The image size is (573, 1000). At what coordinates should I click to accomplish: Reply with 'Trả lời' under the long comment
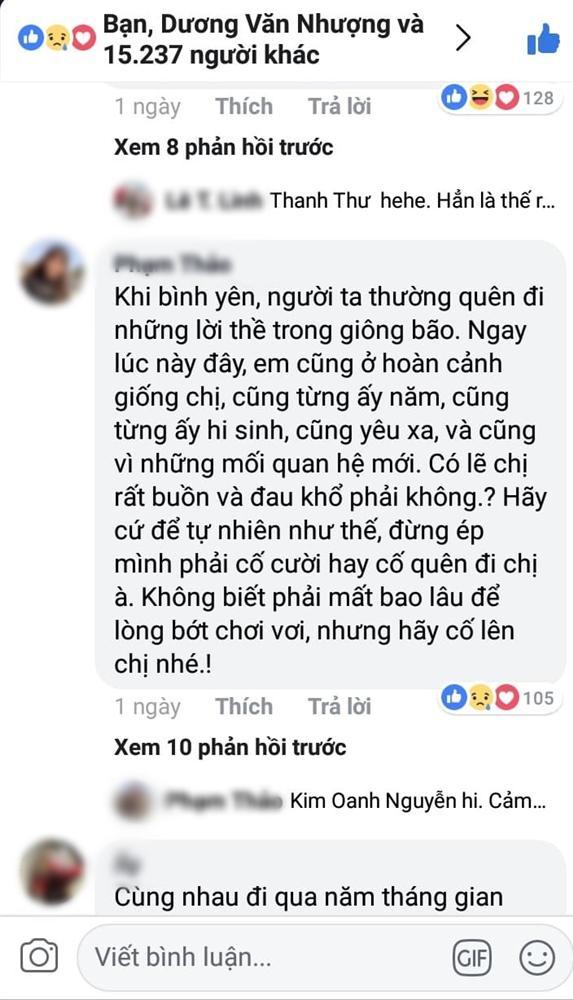click(x=339, y=706)
